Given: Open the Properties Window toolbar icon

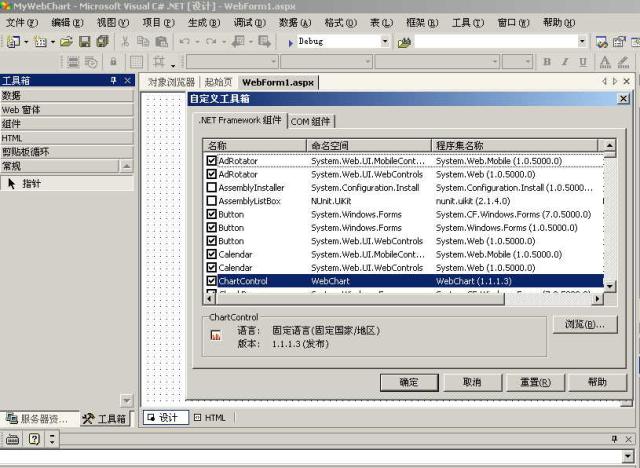Looking at the screenshot, I should coord(619,42).
